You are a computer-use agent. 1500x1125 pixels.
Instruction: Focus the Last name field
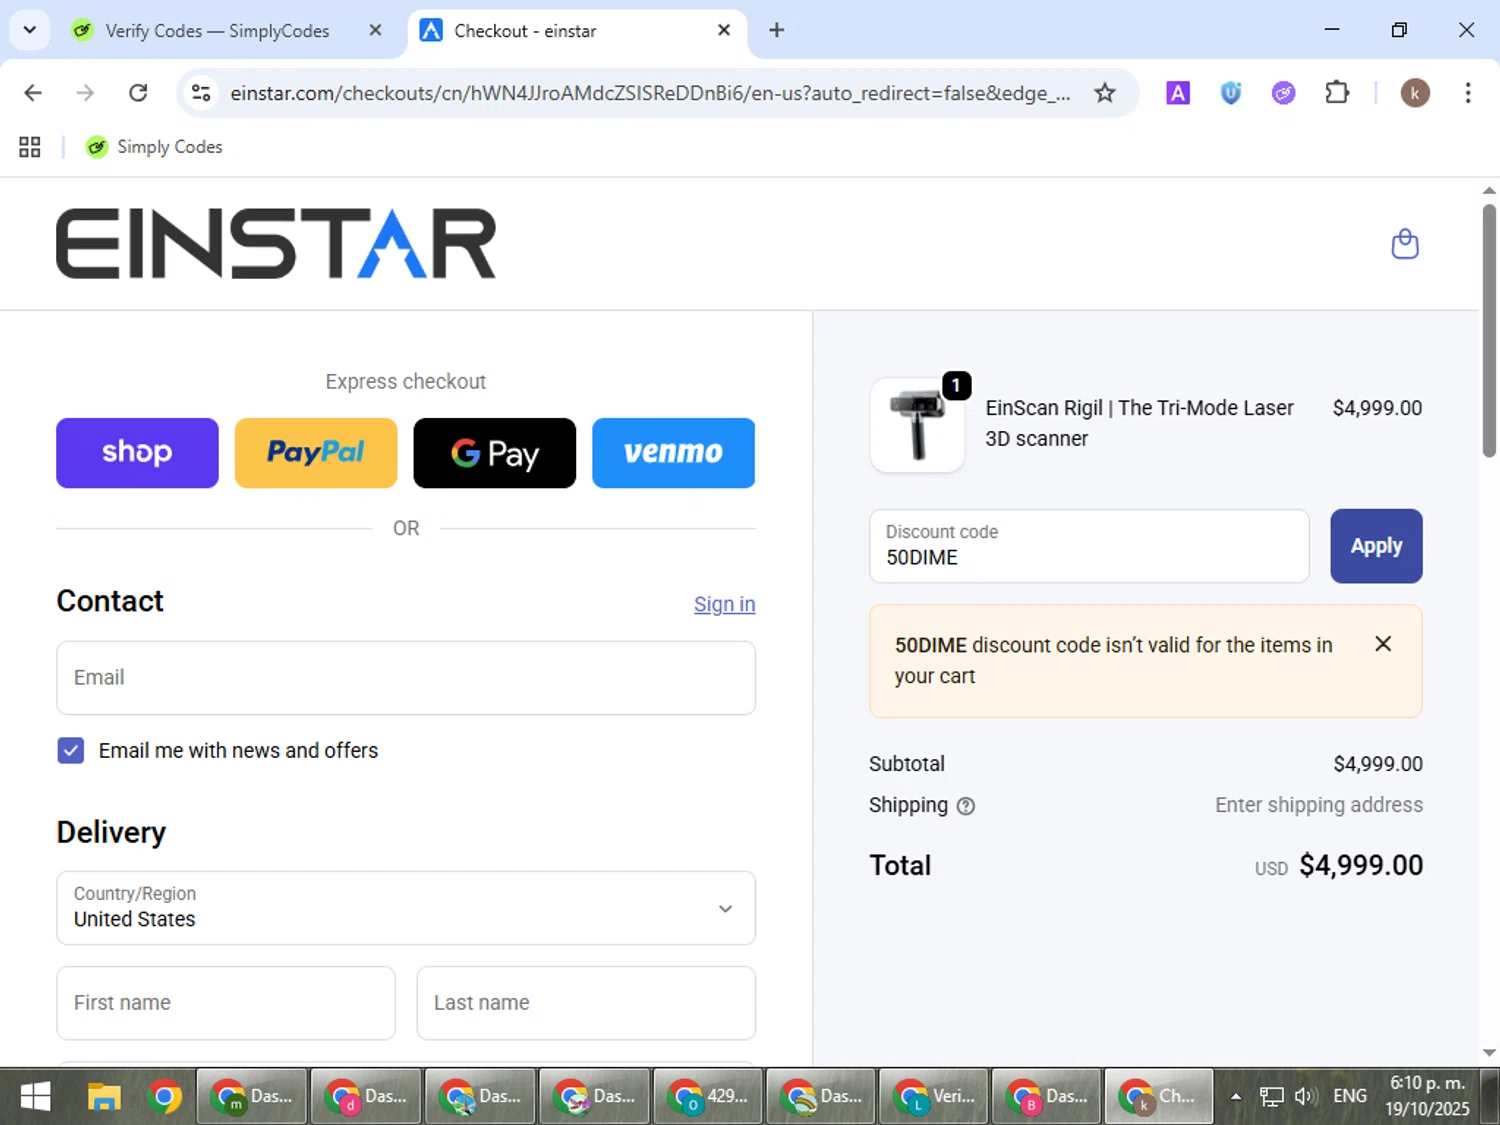(x=586, y=1003)
